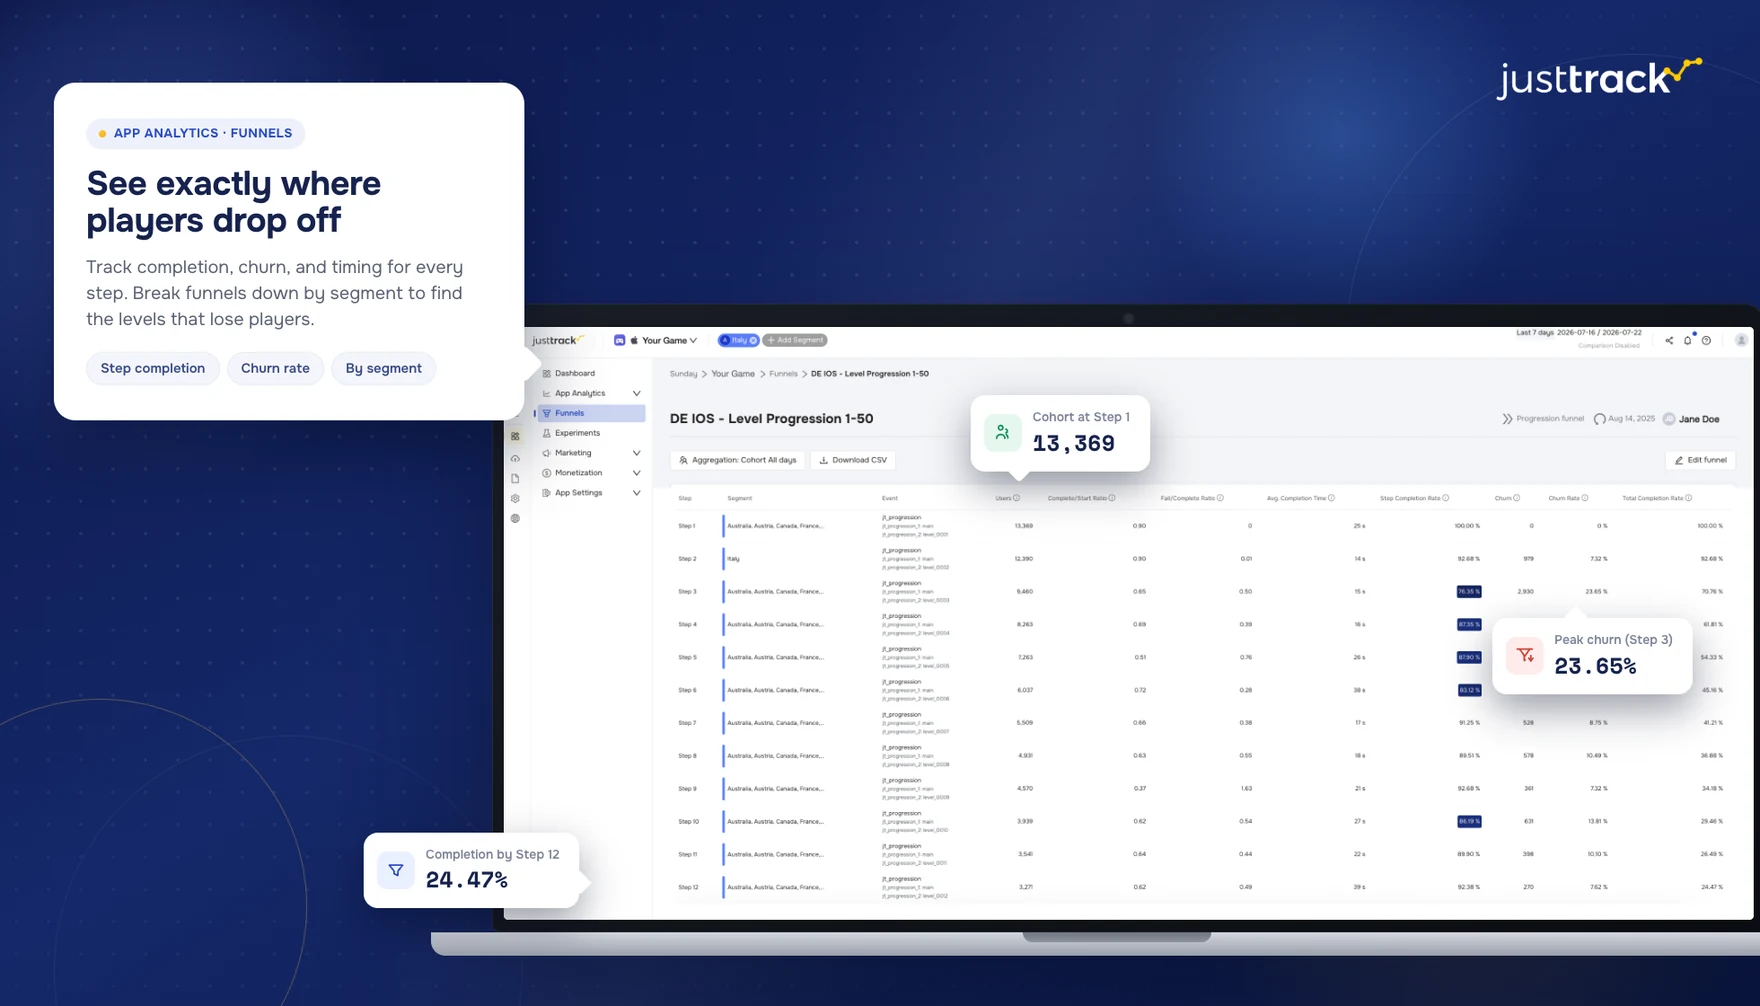Click the info icon next to Complete/Start Ratio
Screen dimensions: 1760x1006
(x=1112, y=498)
